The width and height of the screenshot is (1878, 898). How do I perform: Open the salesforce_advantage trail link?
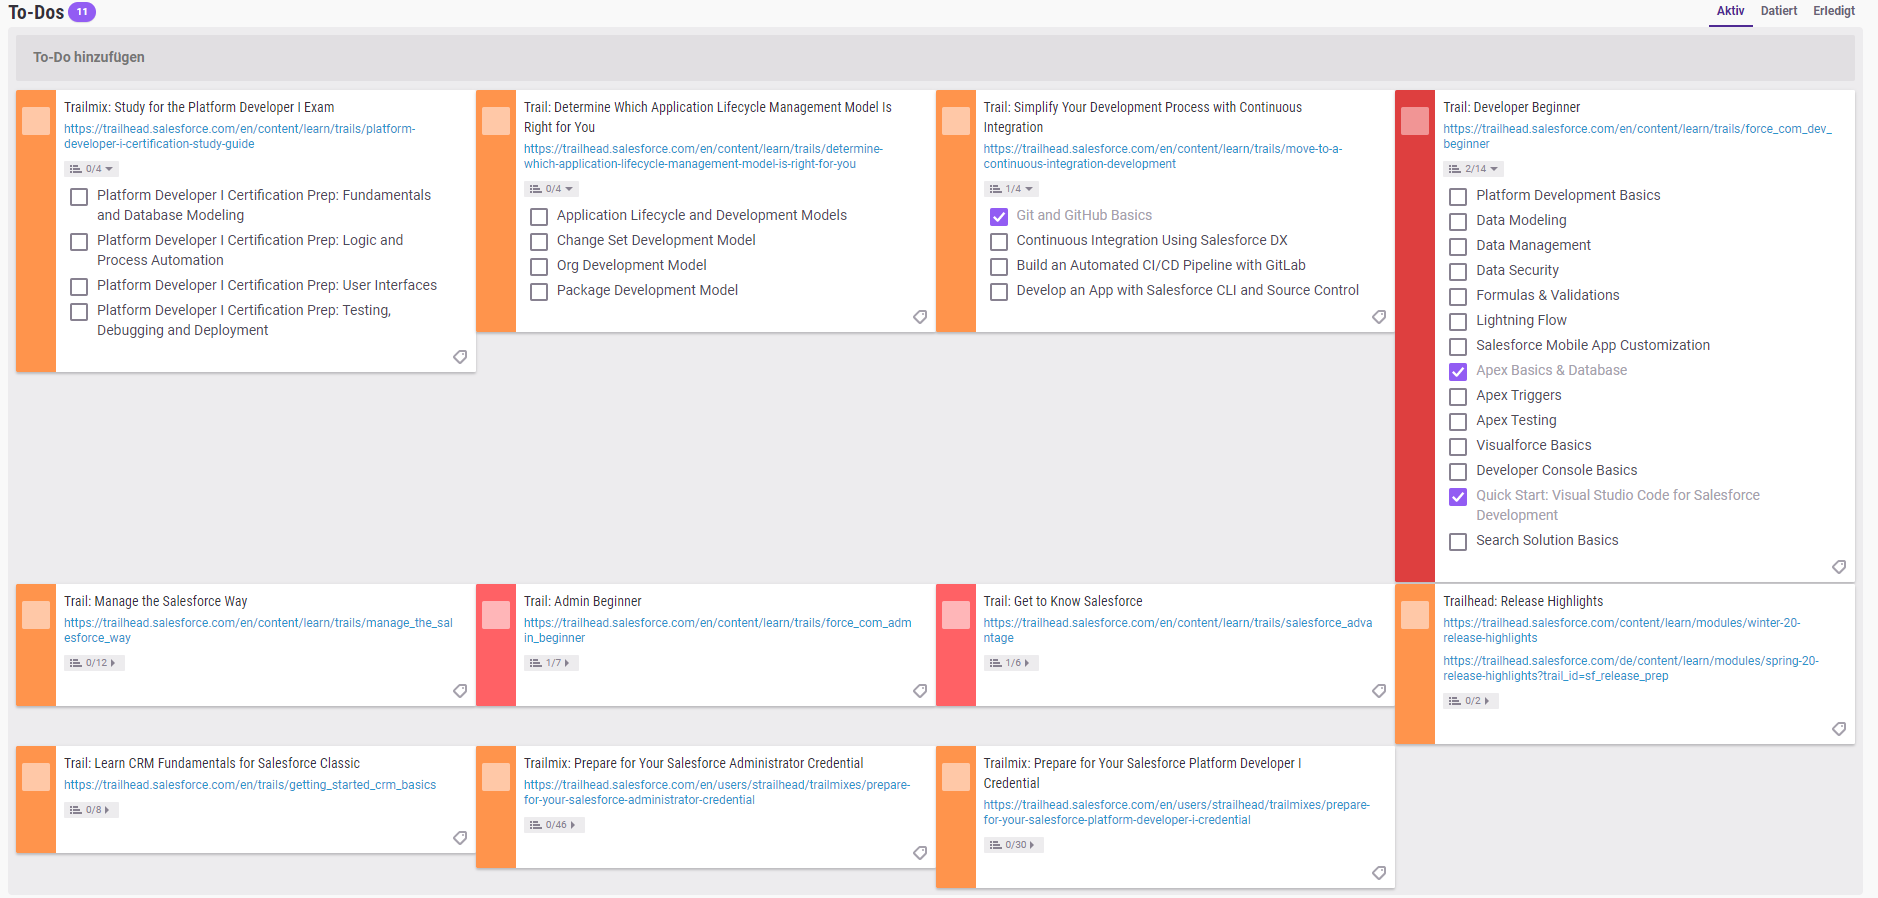1178,630
